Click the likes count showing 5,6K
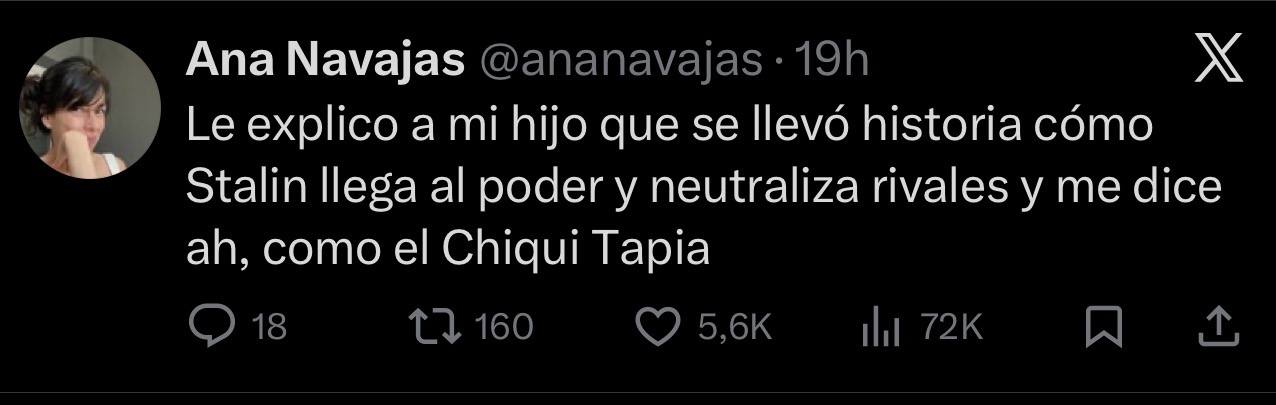The width and height of the screenshot is (1276, 405). [735, 327]
